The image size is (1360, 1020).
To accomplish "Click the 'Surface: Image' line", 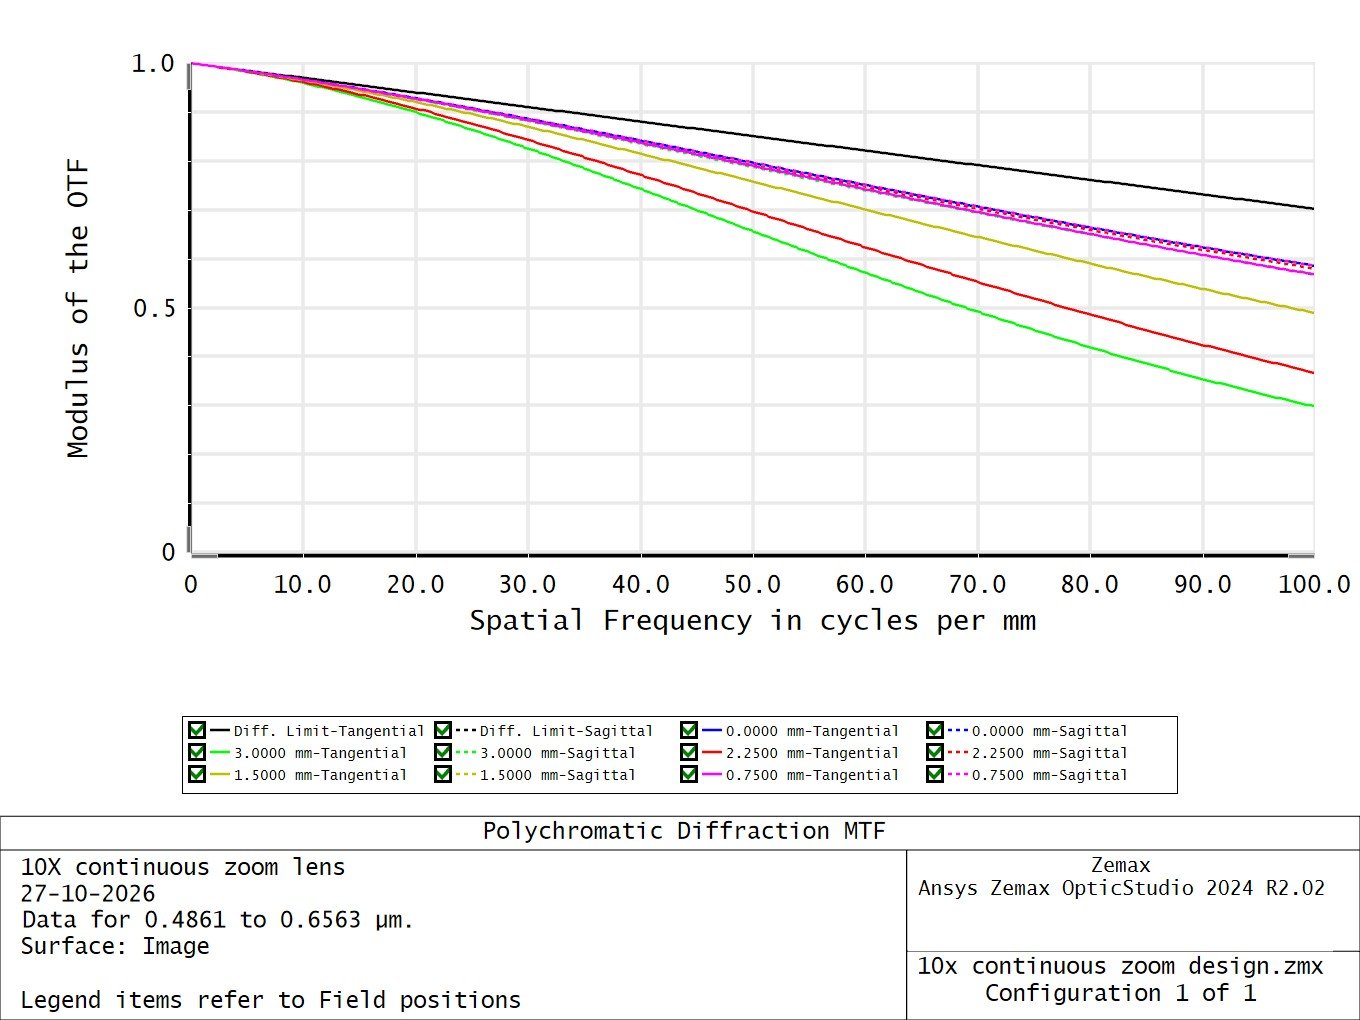I will tap(115, 946).
